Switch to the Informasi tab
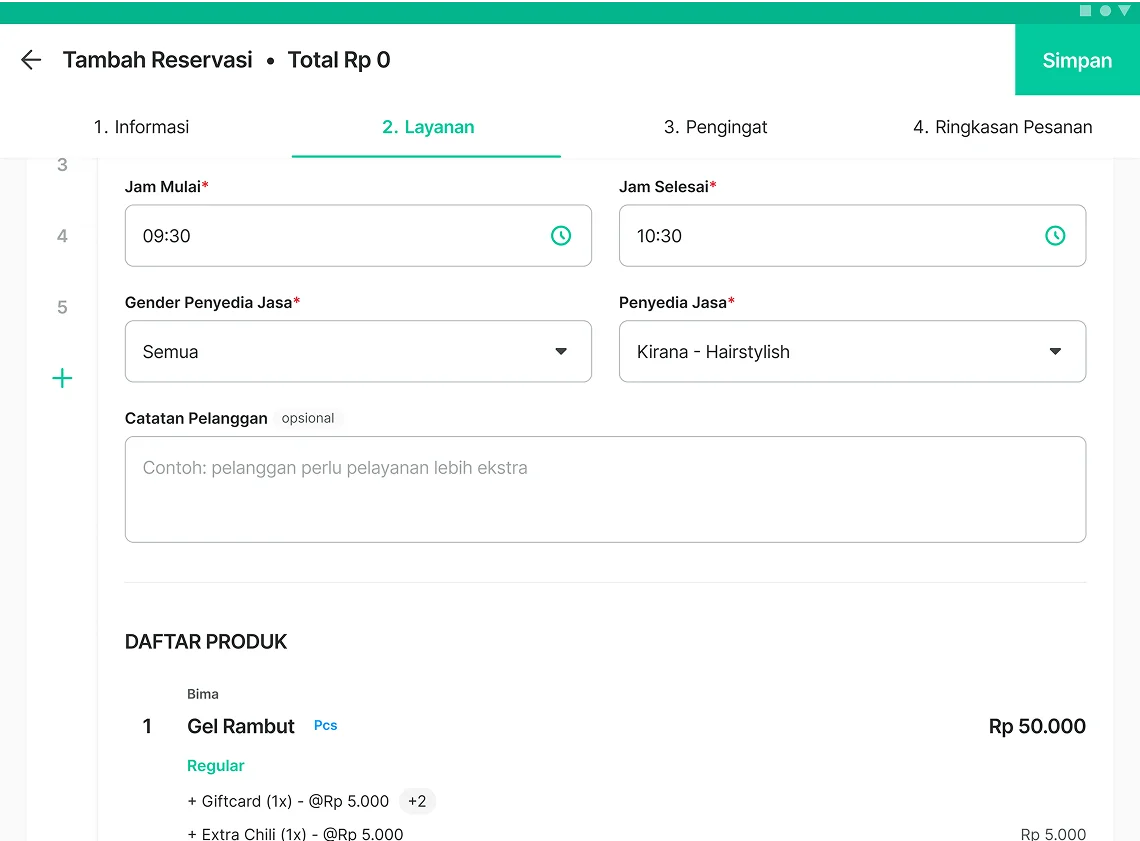 pos(141,127)
